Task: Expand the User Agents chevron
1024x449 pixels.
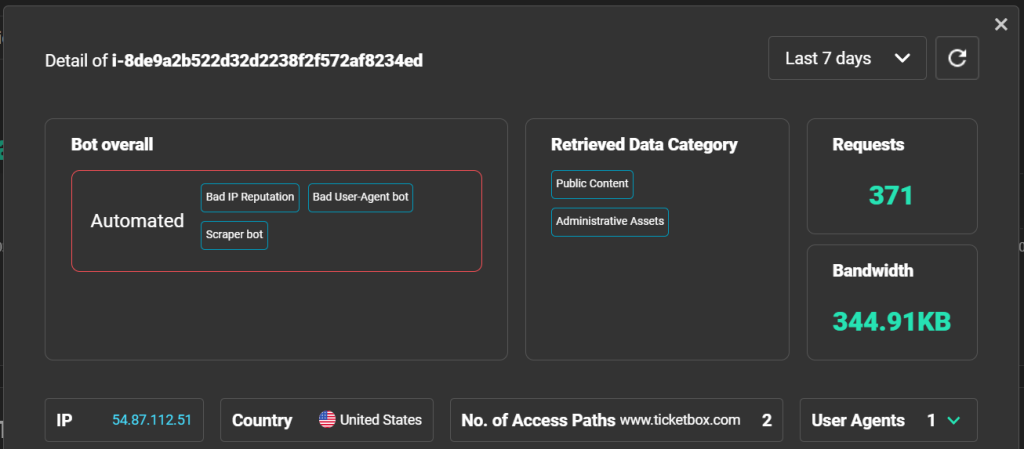Action: [954, 421]
